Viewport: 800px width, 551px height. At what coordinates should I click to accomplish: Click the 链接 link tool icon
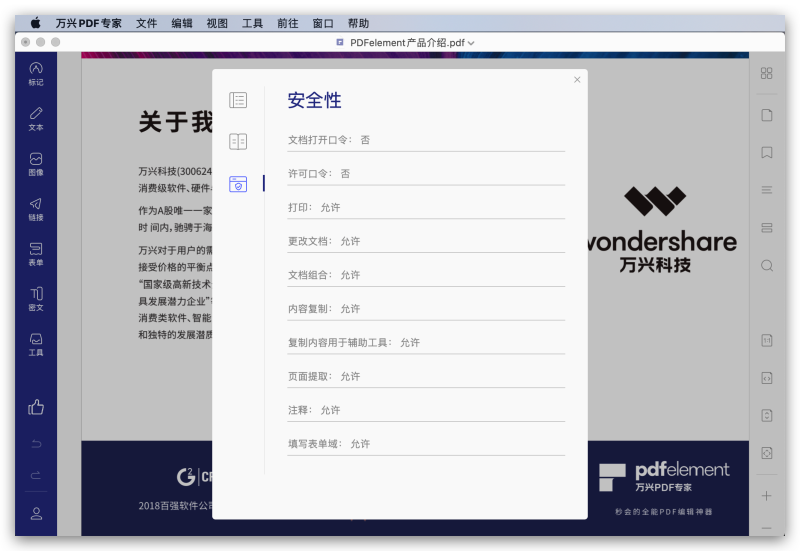click(x=36, y=209)
